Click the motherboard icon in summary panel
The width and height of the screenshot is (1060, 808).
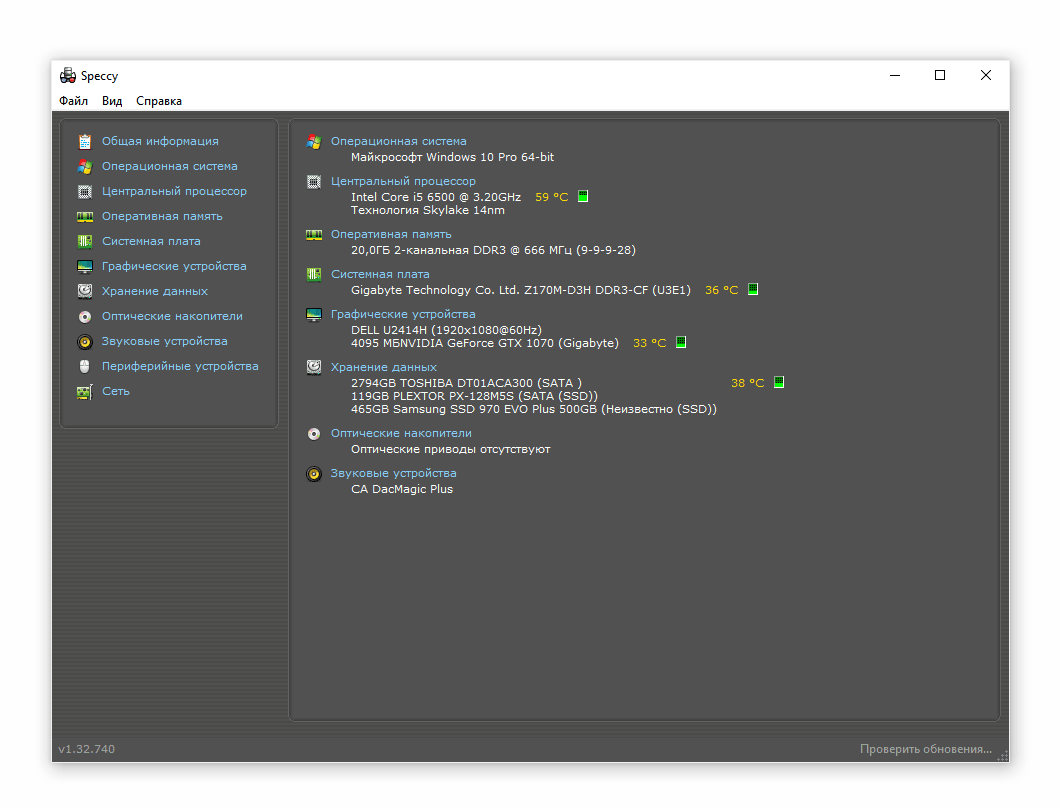click(x=314, y=274)
